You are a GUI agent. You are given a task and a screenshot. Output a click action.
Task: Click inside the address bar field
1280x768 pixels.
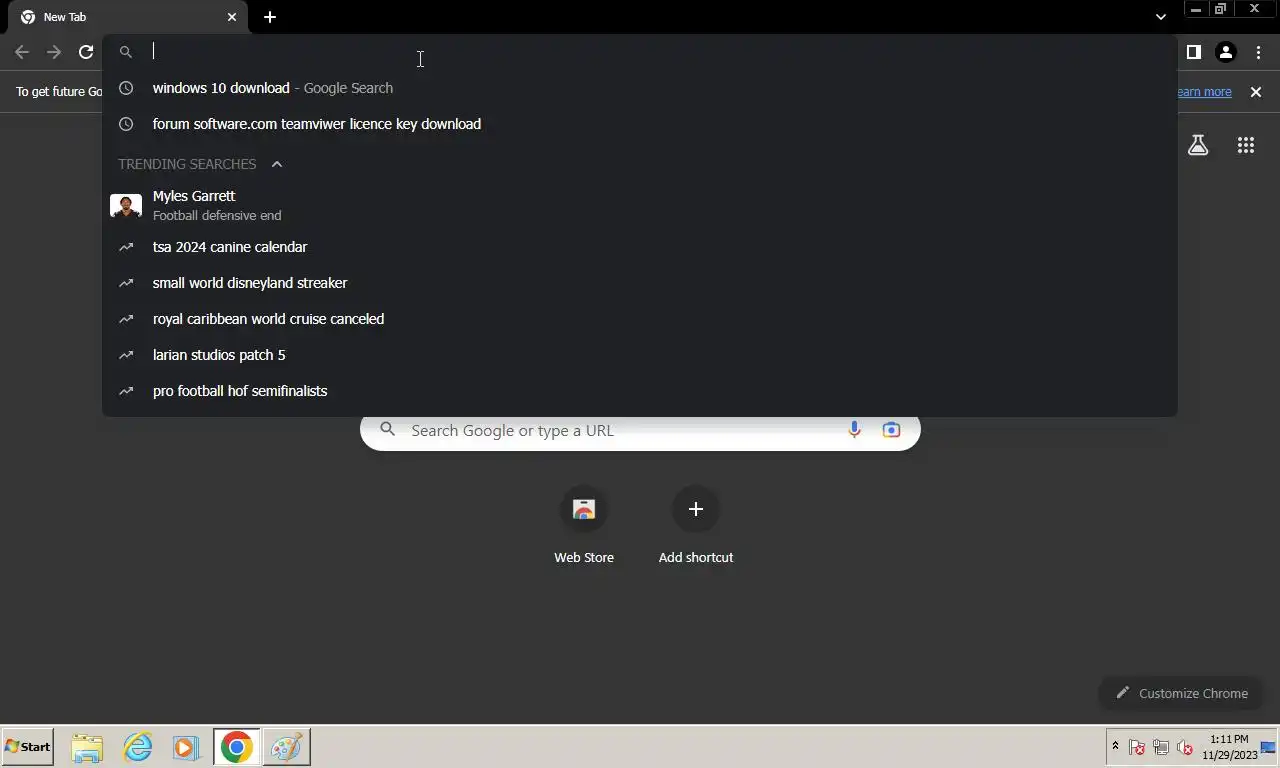coord(640,52)
